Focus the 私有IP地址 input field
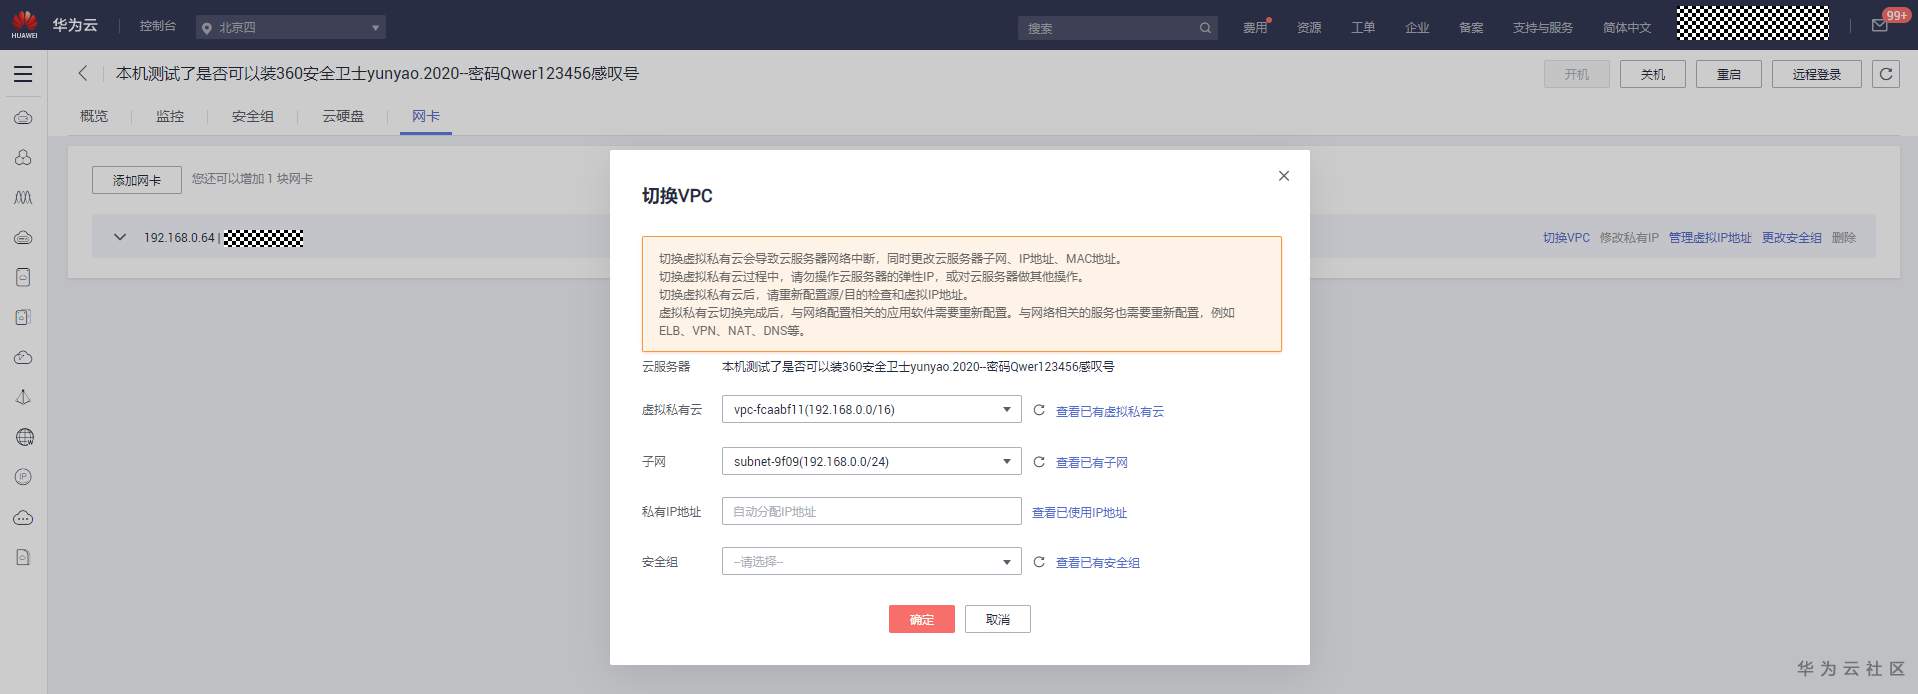 tap(871, 511)
